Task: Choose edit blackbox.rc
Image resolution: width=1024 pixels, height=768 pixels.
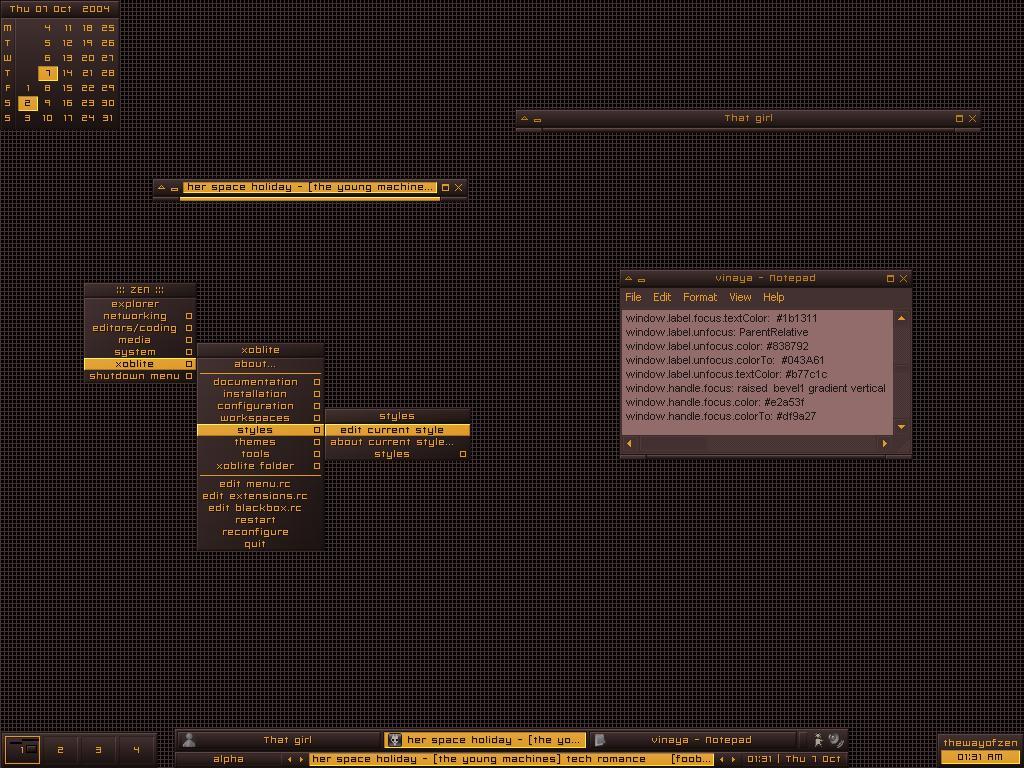Action: coord(261,508)
